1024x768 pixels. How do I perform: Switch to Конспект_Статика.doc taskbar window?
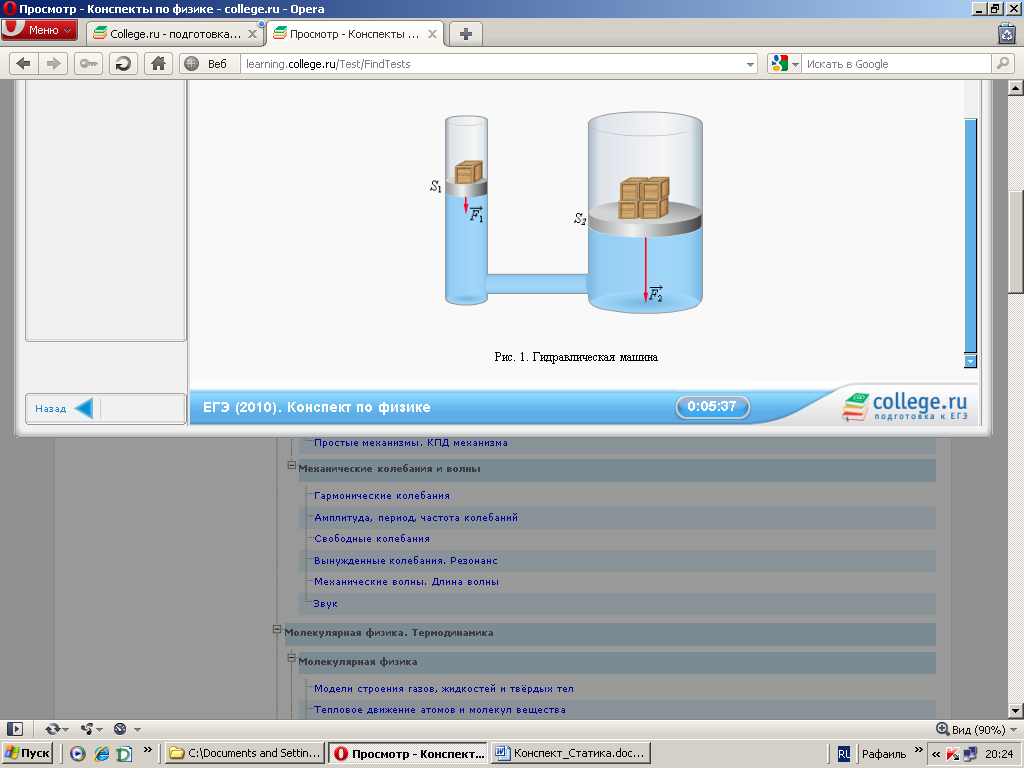pyautogui.click(x=571, y=753)
